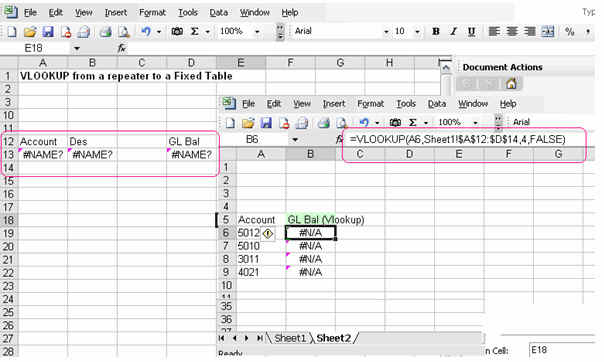Toggle Underline formatting
The image size is (604, 362).
(x=471, y=32)
